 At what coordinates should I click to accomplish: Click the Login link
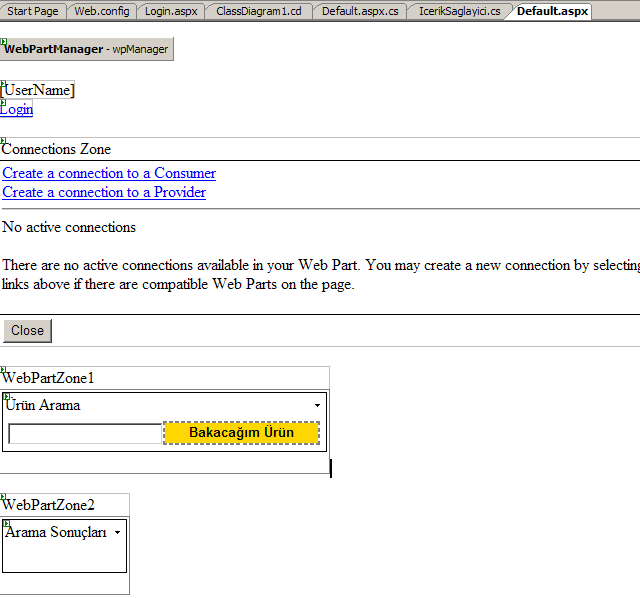[x=17, y=109]
